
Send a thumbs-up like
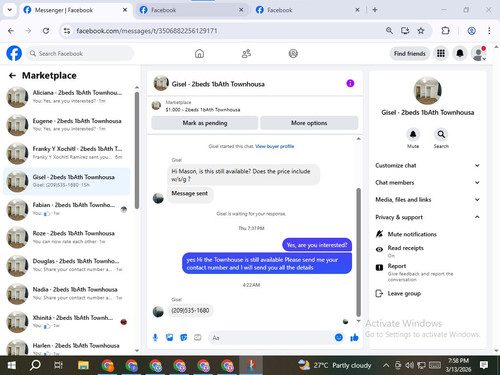[354, 337]
